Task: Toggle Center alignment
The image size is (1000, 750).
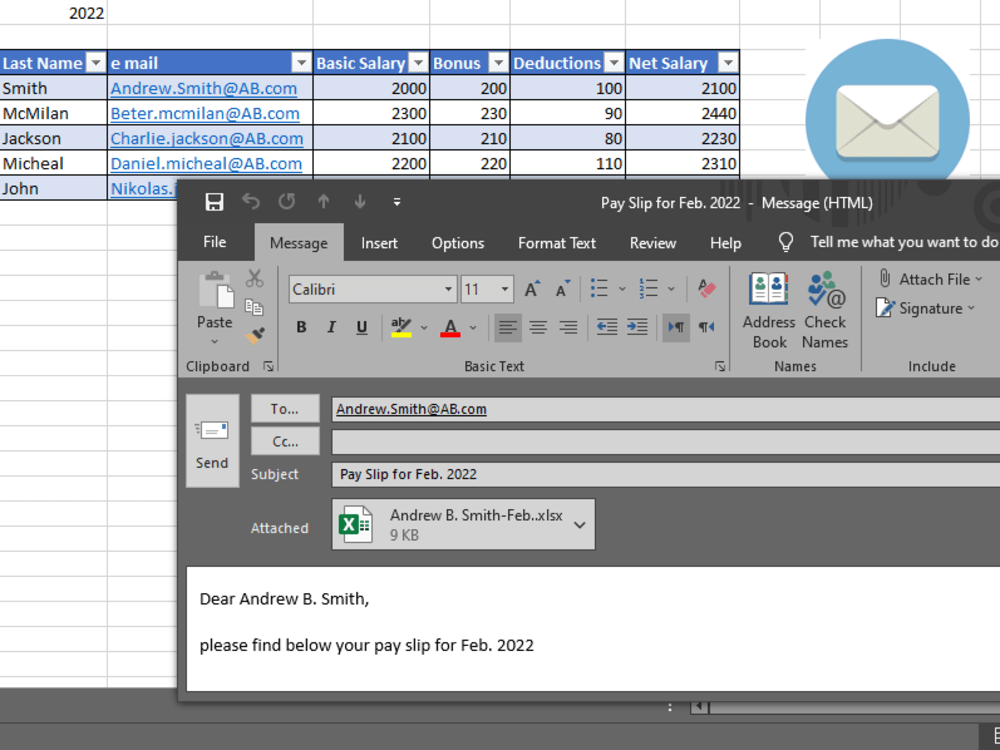Action: (538, 327)
